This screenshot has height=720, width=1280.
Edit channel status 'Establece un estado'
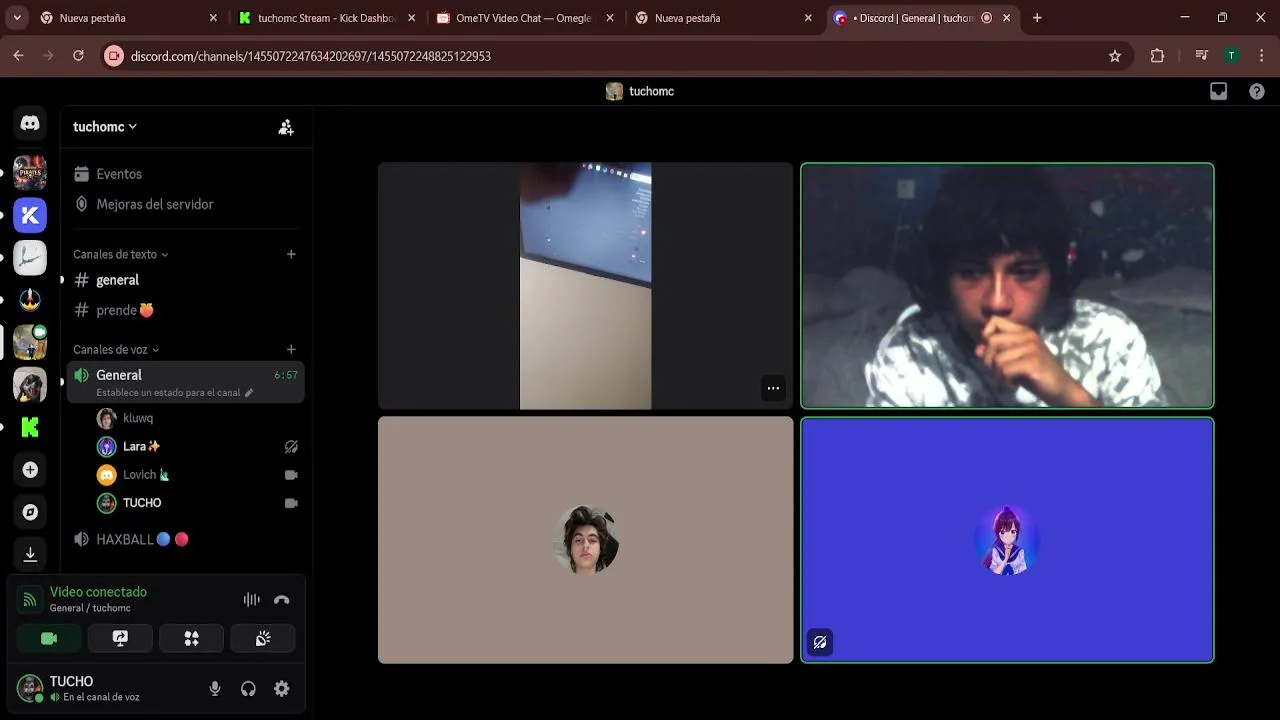(174, 393)
